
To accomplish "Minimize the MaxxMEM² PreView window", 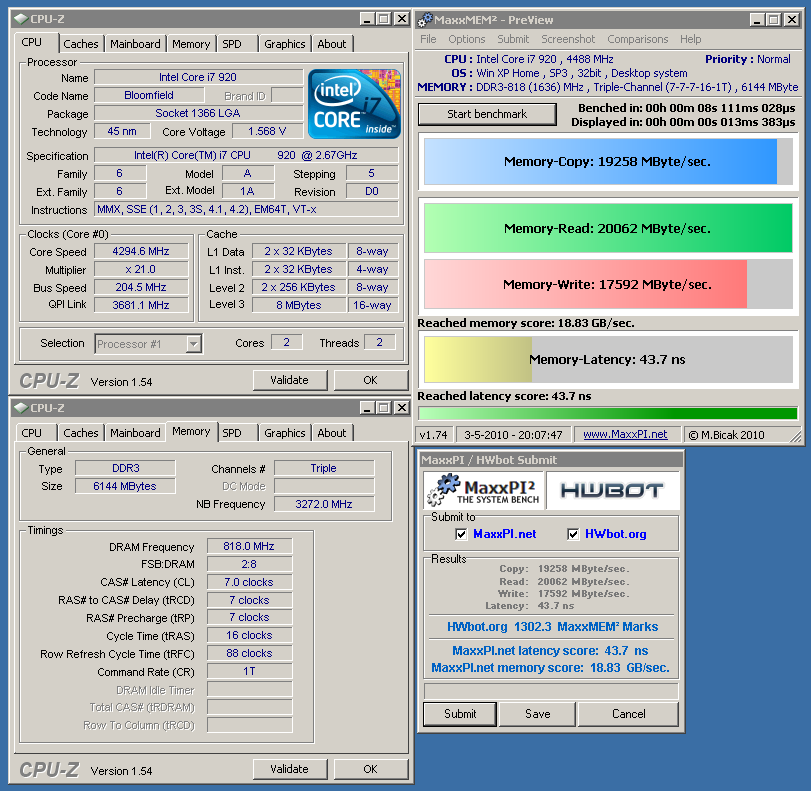I will coord(757,20).
